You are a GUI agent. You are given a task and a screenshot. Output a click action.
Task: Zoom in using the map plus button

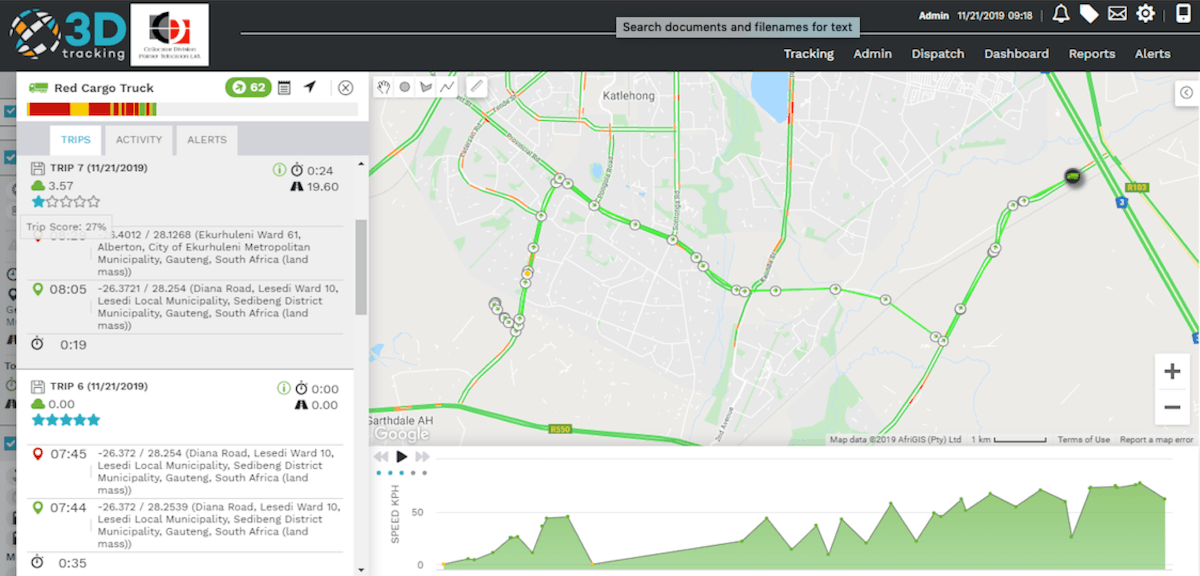[x=1171, y=370]
